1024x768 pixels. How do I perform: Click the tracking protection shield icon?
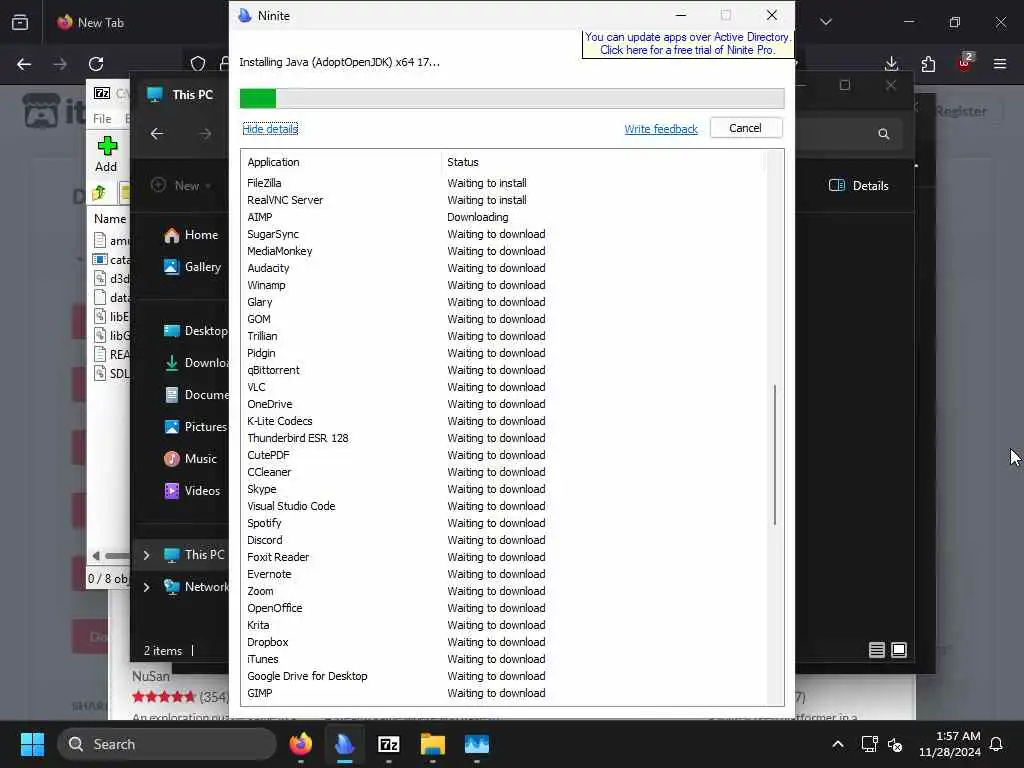pyautogui.click(x=198, y=63)
